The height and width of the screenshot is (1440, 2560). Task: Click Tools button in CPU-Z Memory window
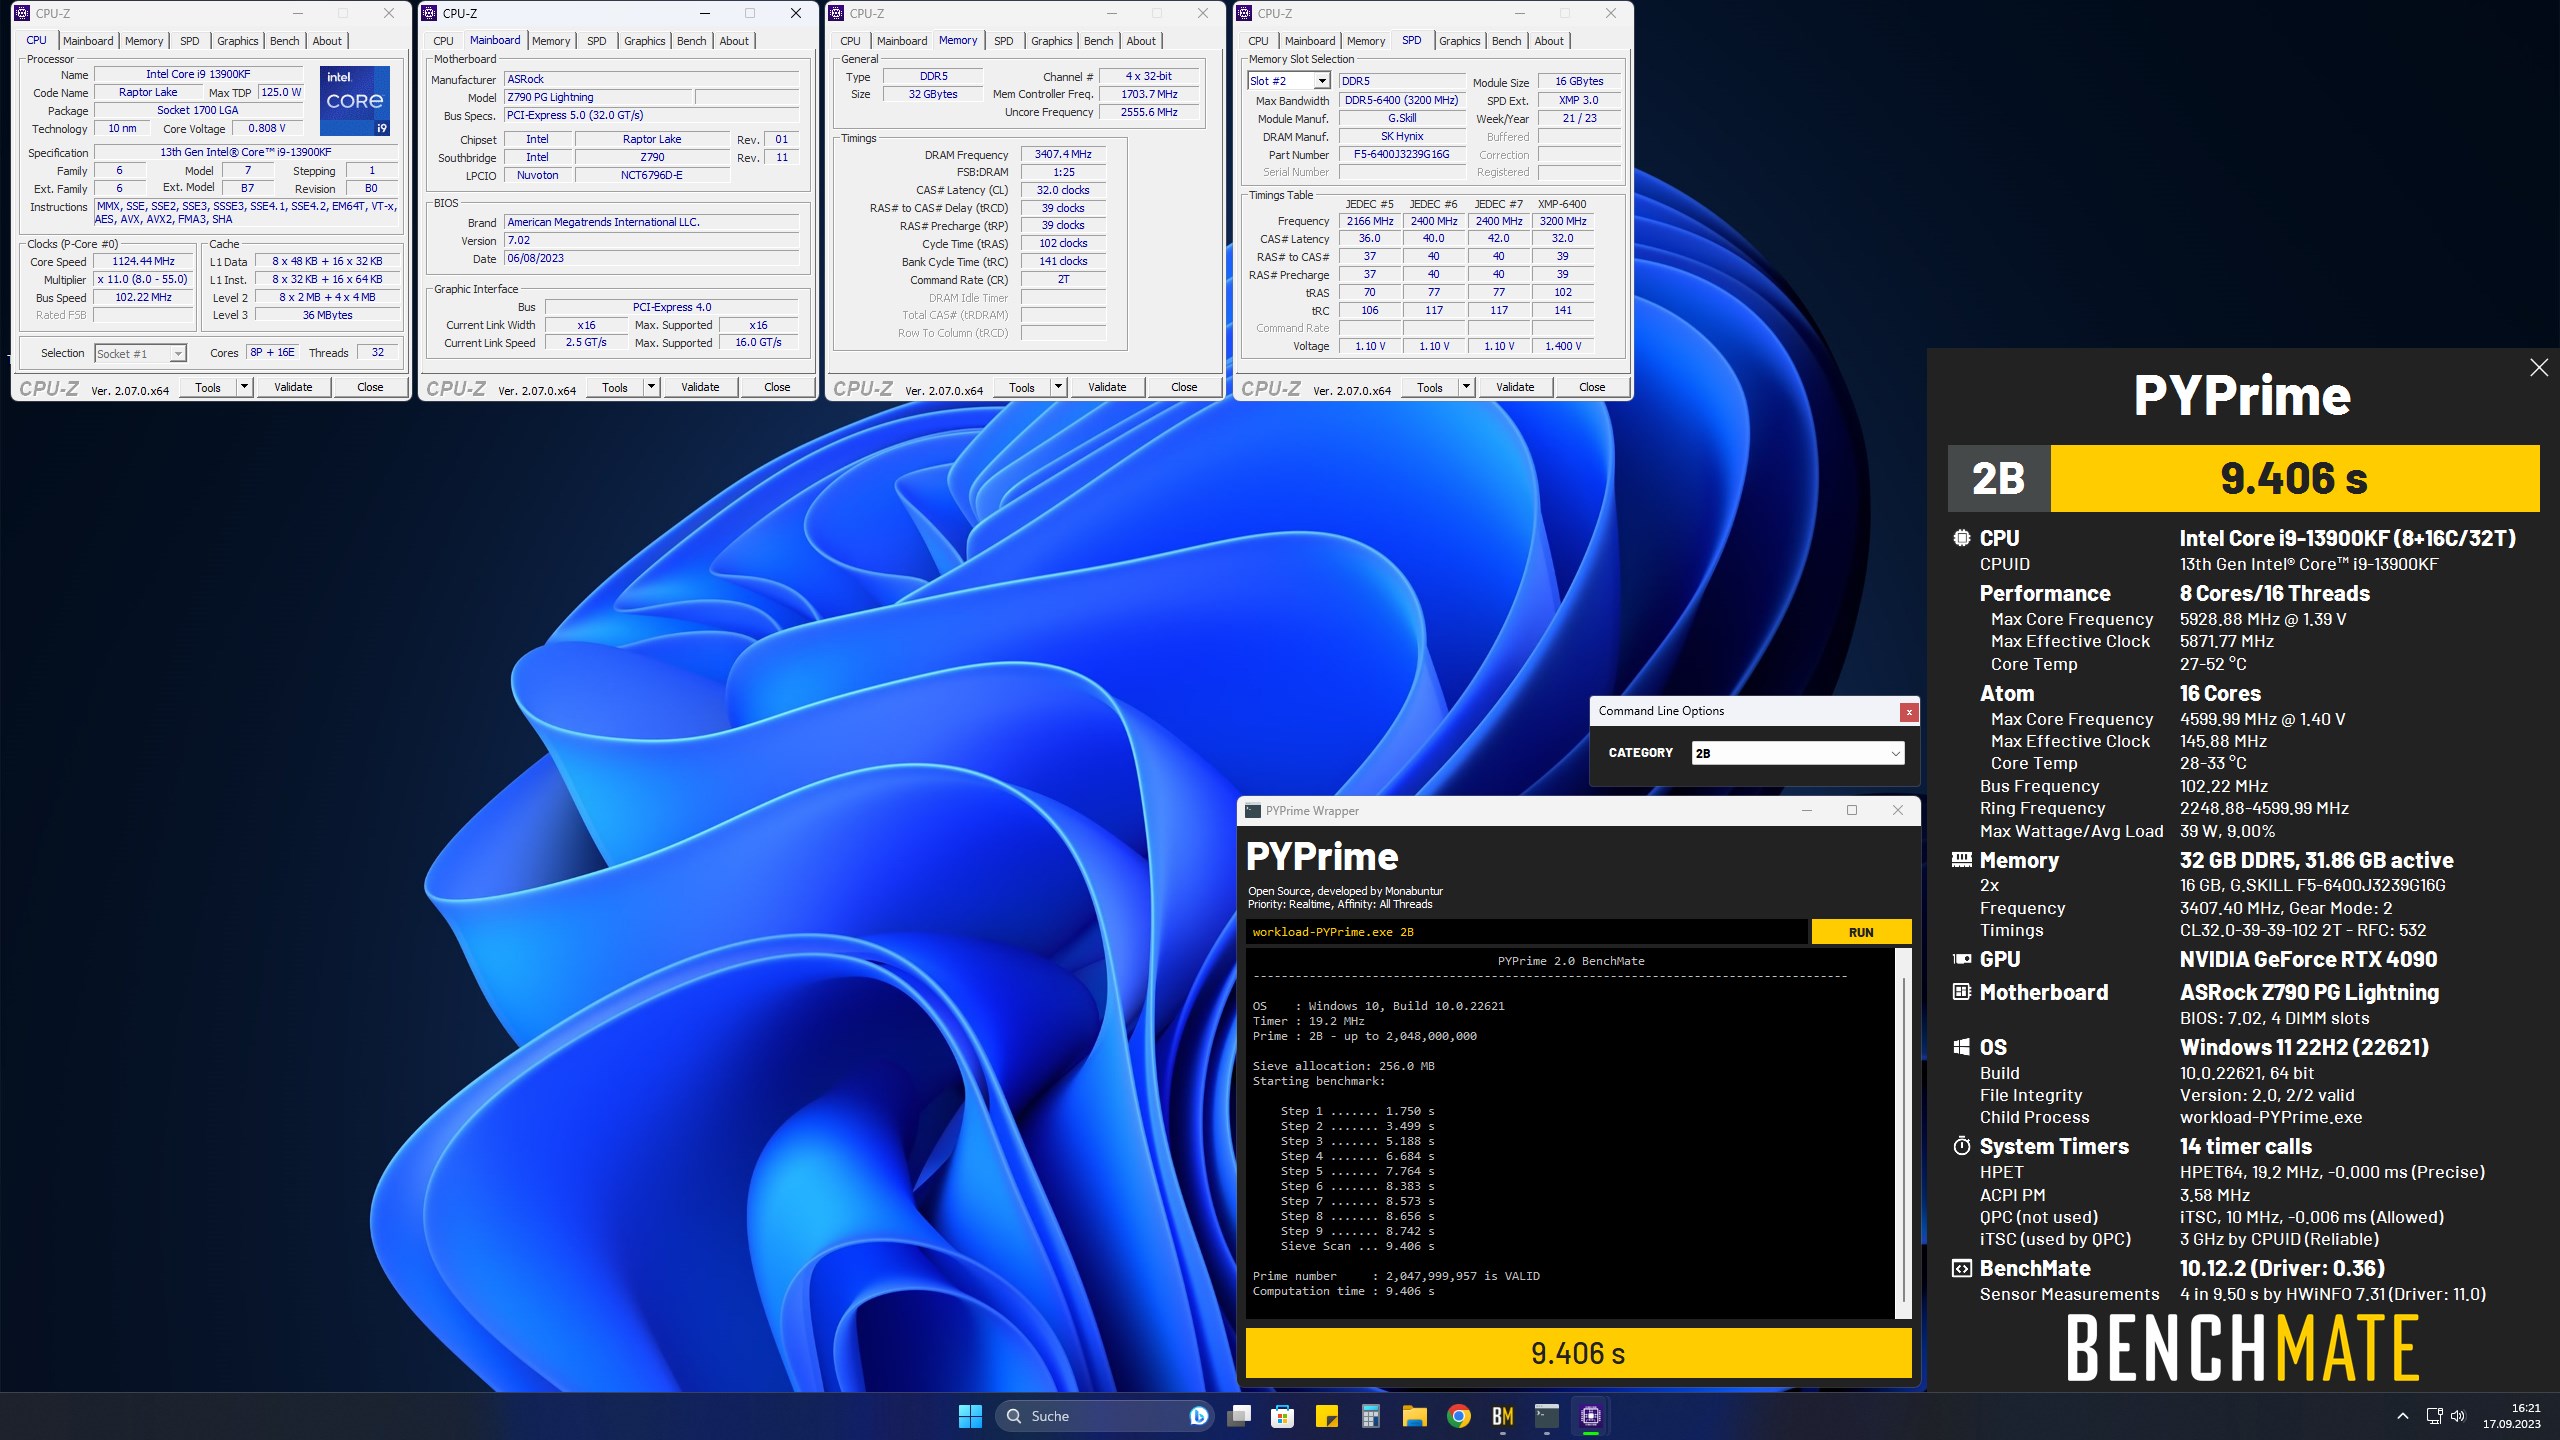pos(1022,387)
